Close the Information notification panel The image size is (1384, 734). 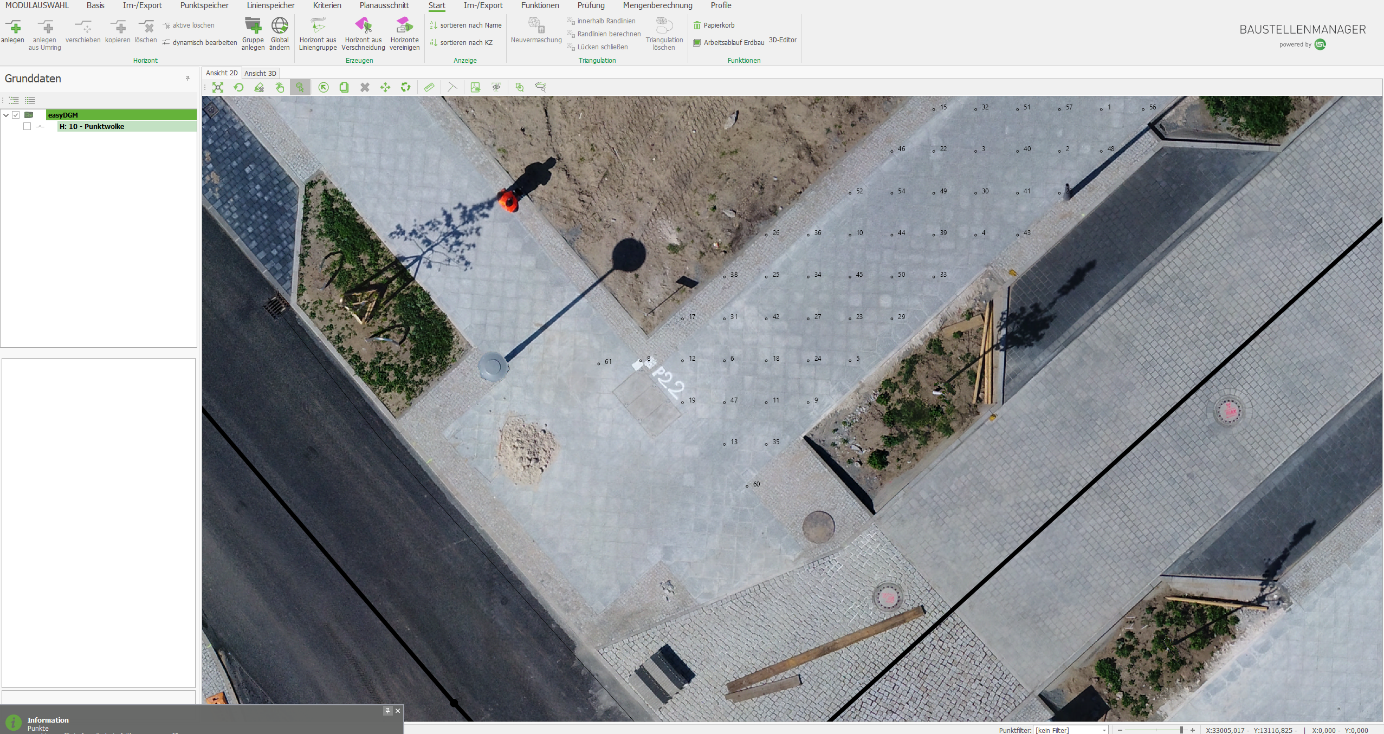[397, 710]
